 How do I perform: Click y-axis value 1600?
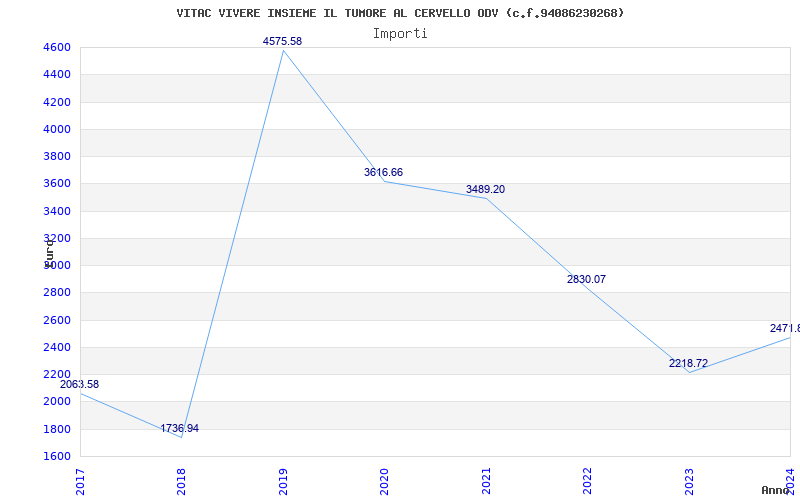click(57, 456)
